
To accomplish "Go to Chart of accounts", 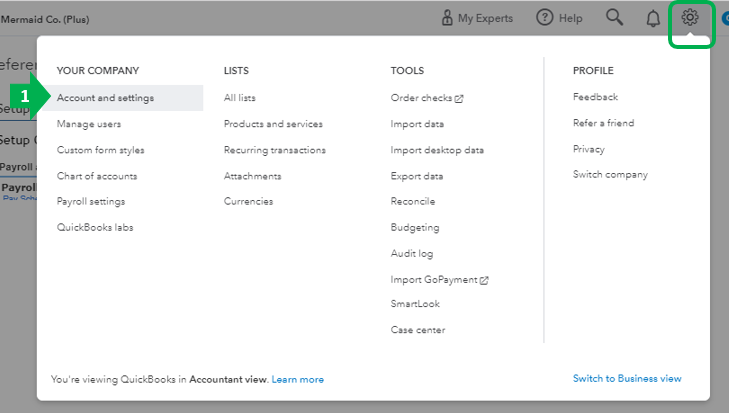I will (97, 176).
